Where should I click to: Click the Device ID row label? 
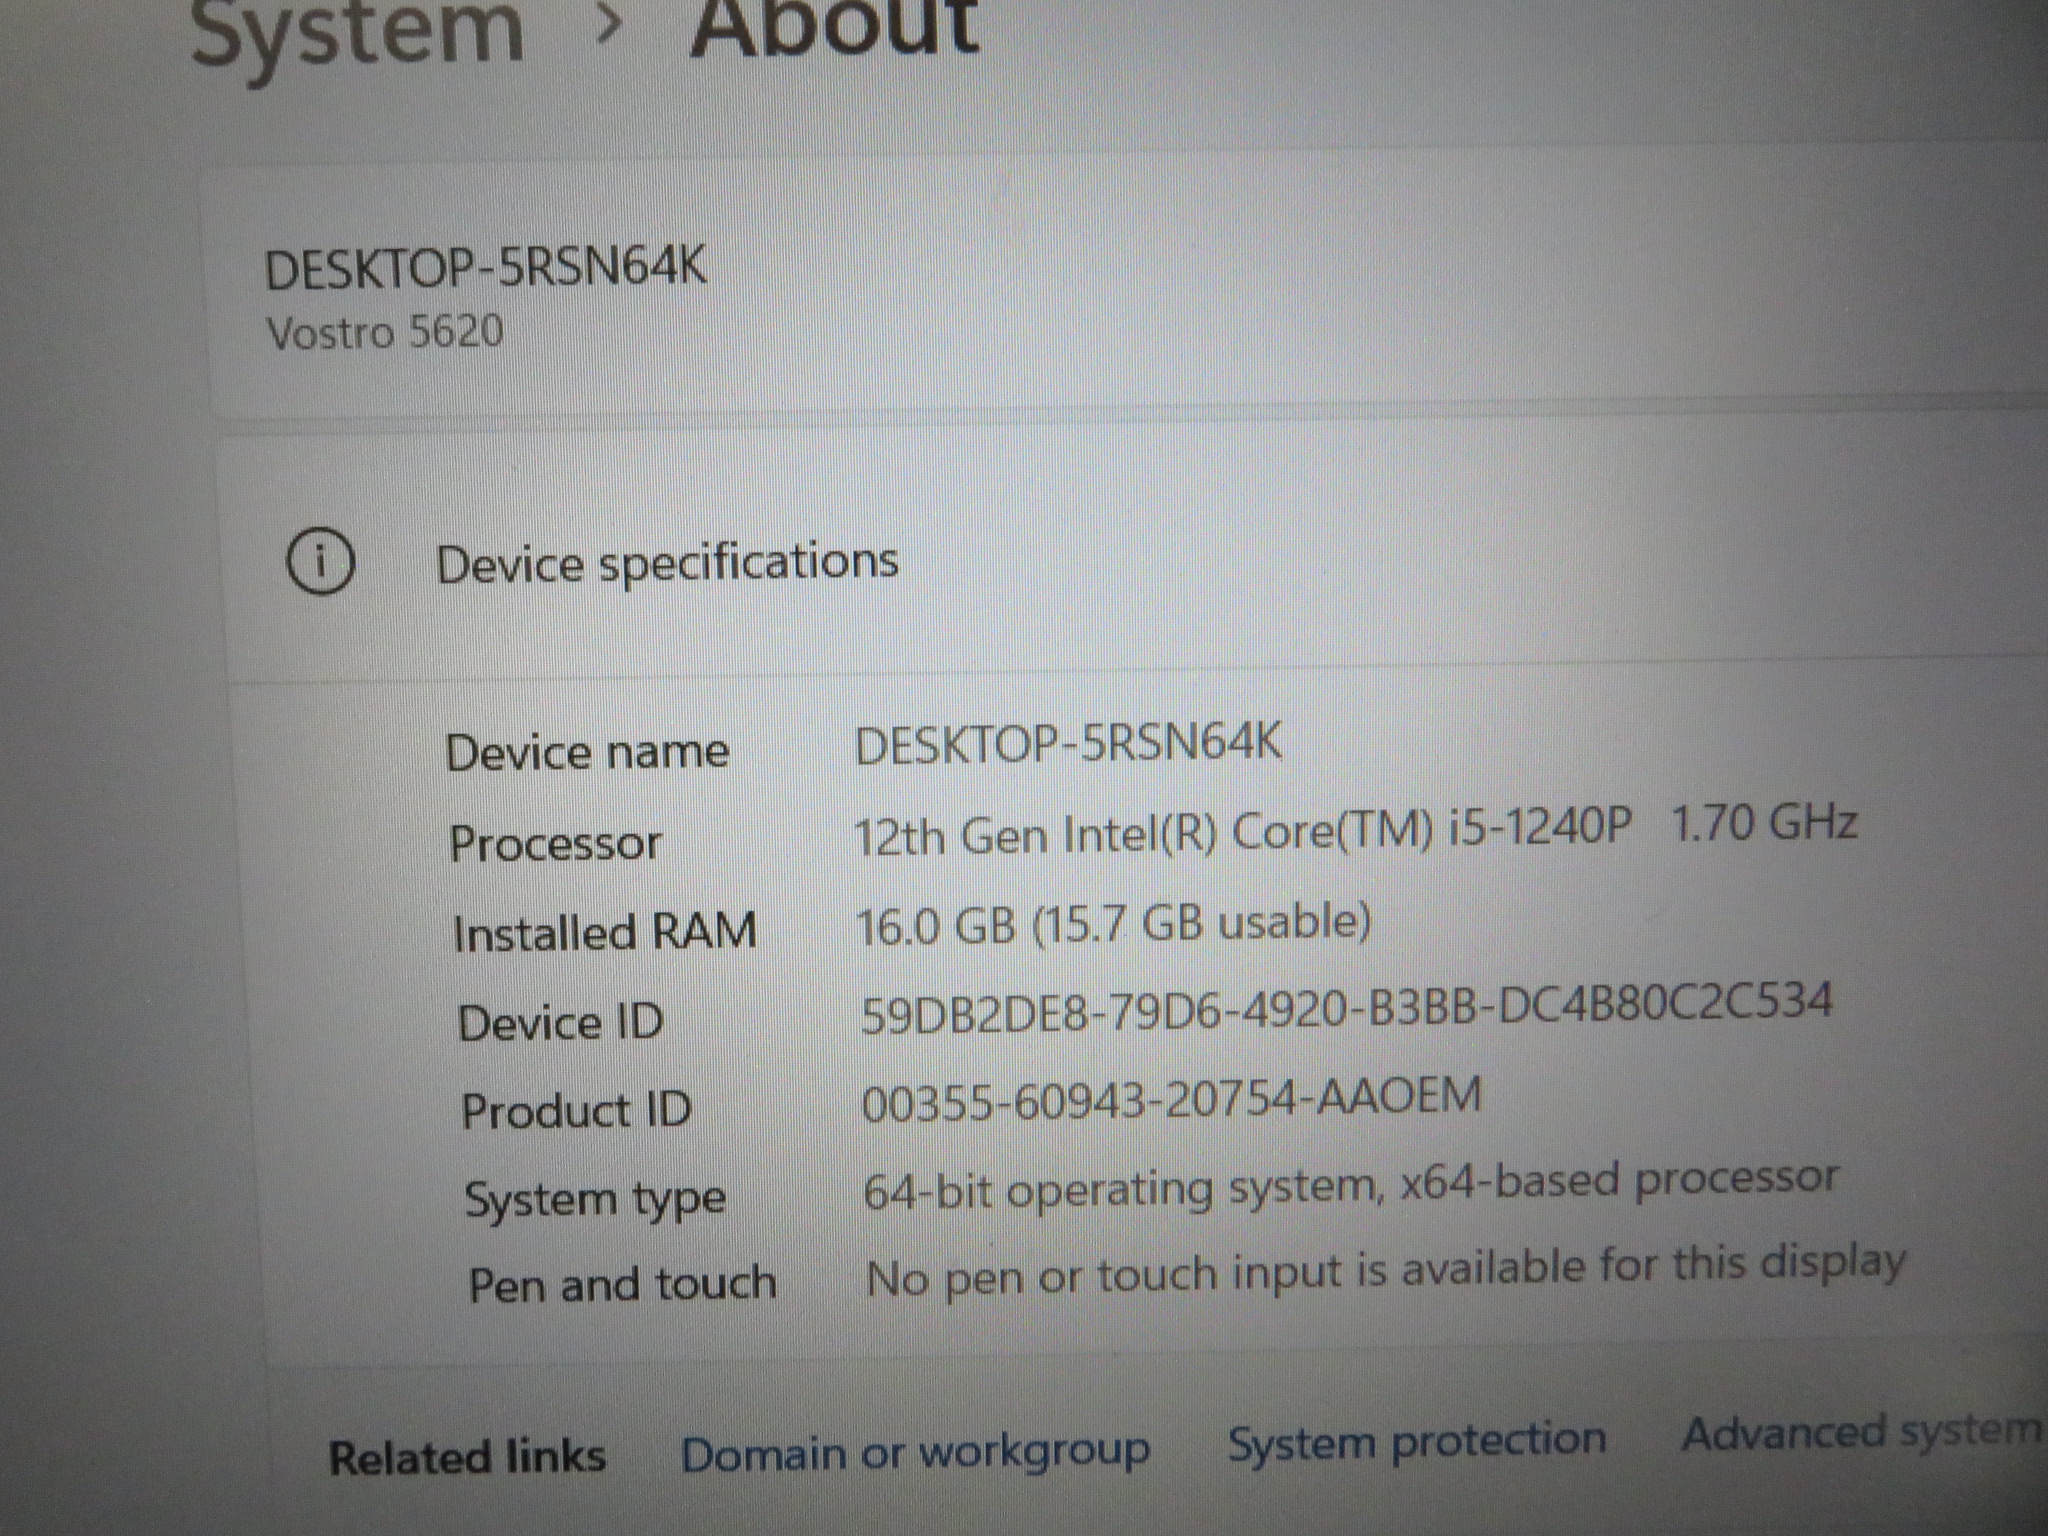pyautogui.click(x=560, y=1023)
